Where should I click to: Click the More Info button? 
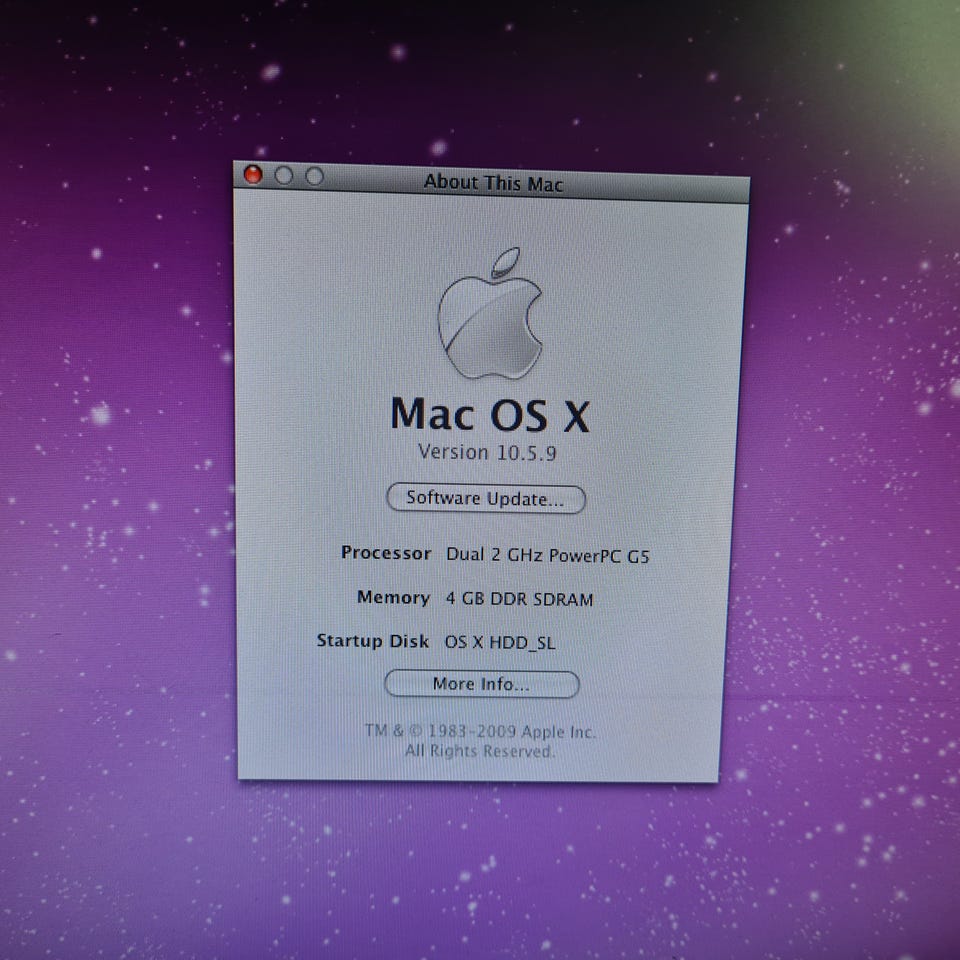point(481,684)
